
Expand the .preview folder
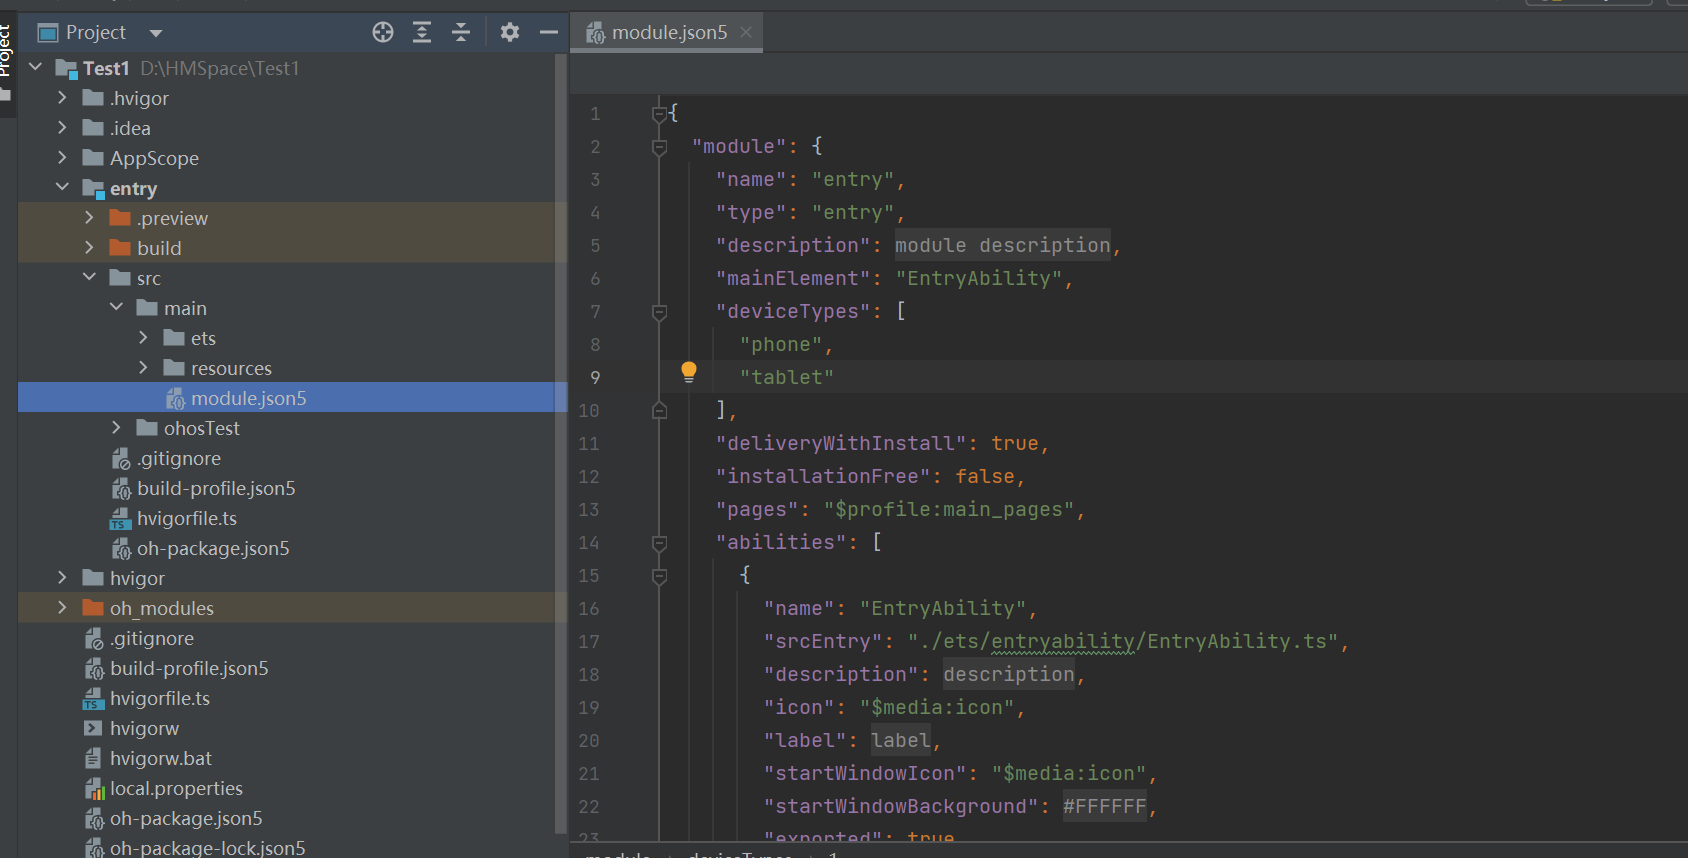click(89, 217)
